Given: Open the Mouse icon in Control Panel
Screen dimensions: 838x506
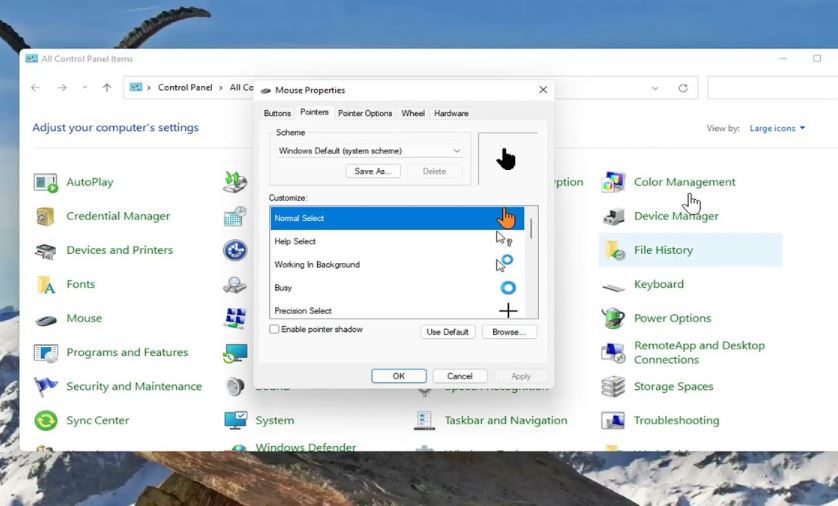Looking at the screenshot, I should (45, 320).
